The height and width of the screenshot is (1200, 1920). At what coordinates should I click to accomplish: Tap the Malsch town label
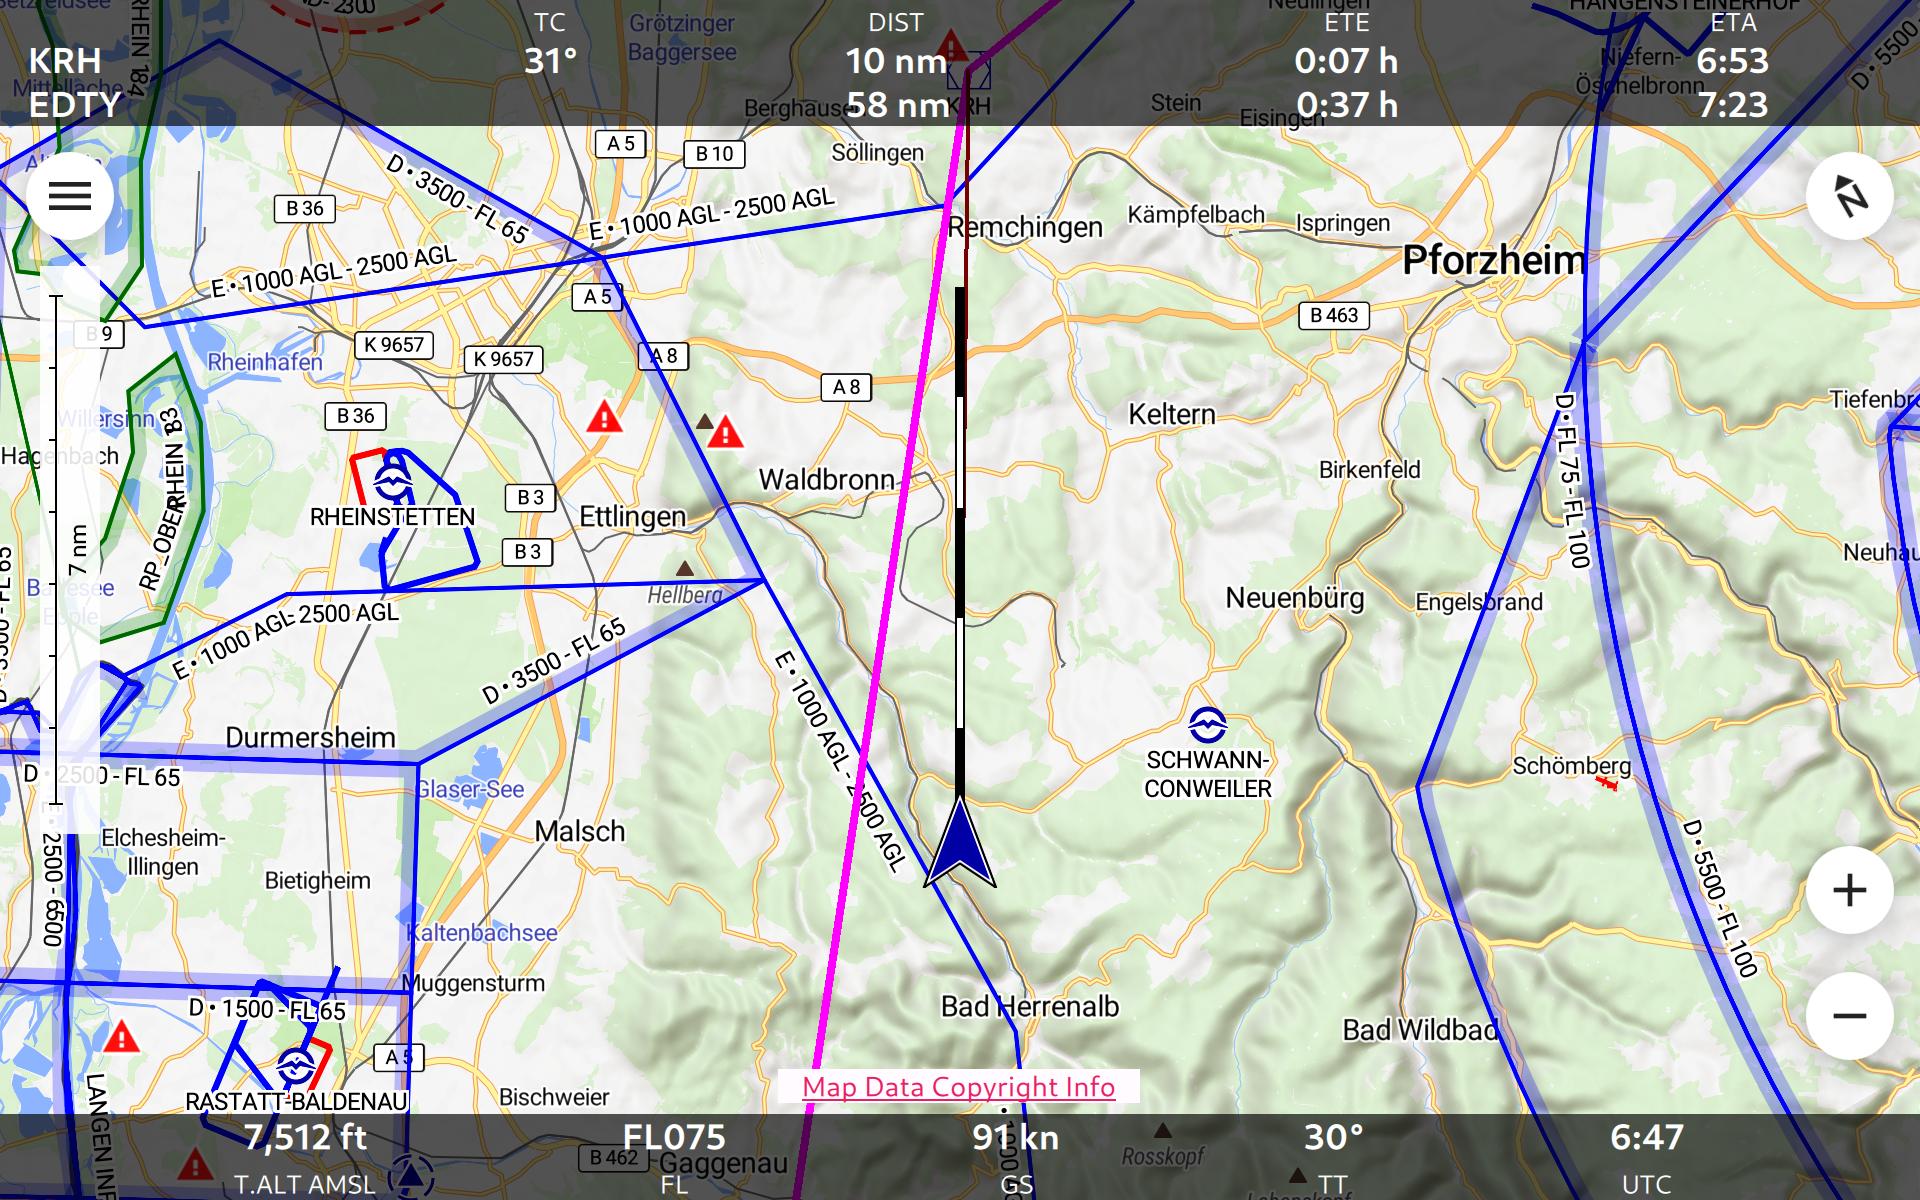pyautogui.click(x=579, y=831)
